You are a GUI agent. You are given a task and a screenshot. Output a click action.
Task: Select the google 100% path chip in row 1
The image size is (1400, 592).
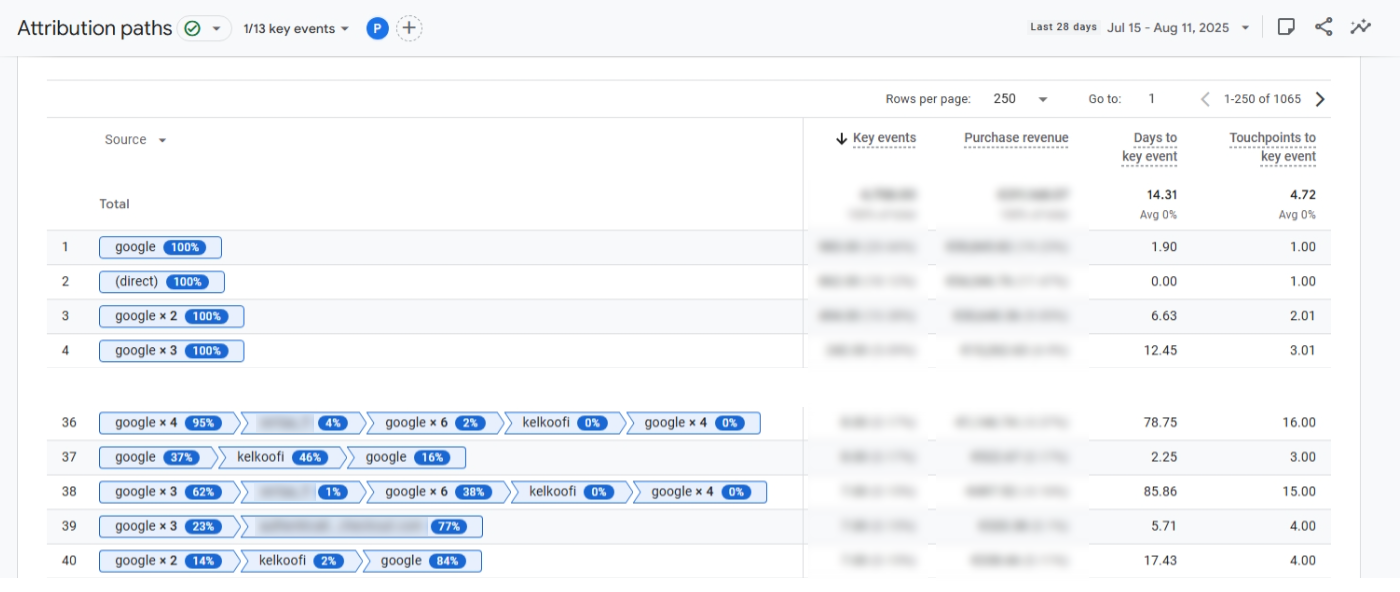[x=160, y=247]
